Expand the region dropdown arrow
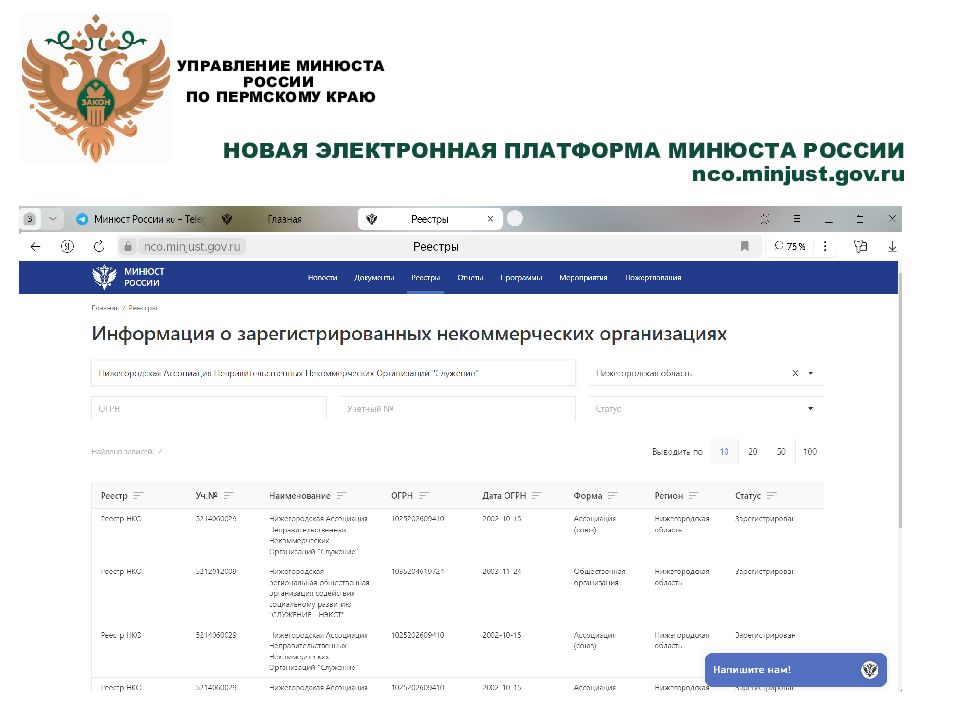 coord(811,373)
